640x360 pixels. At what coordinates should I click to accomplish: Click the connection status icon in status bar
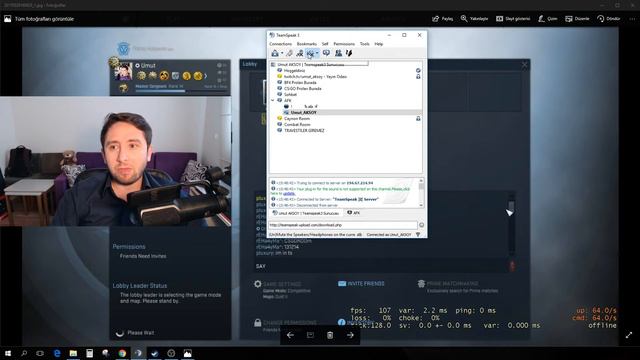pos(418,235)
